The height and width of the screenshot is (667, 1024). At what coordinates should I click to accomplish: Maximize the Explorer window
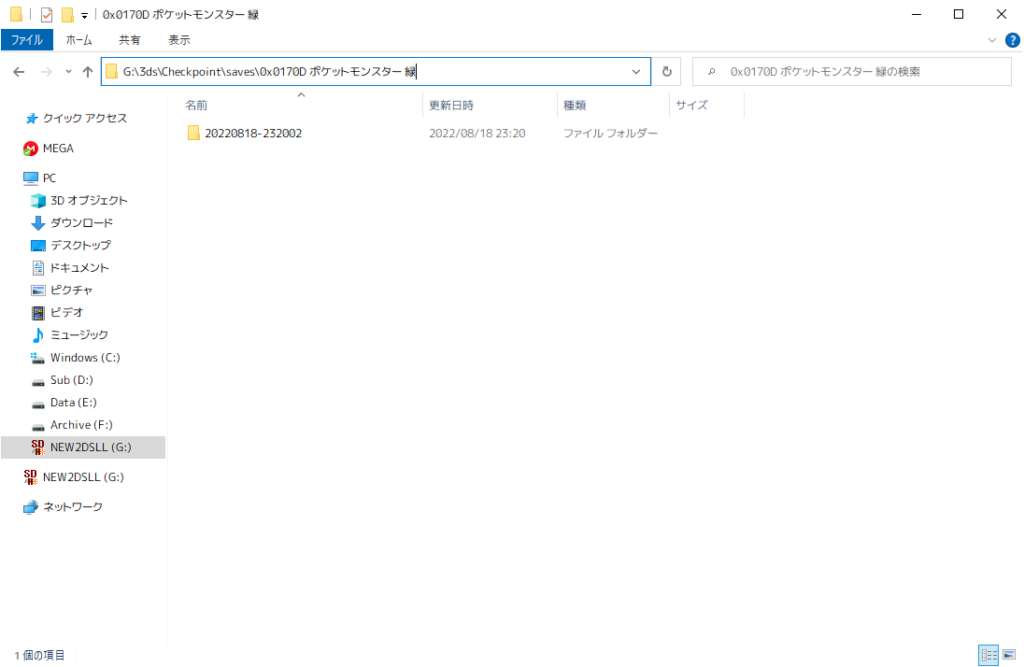[959, 14]
